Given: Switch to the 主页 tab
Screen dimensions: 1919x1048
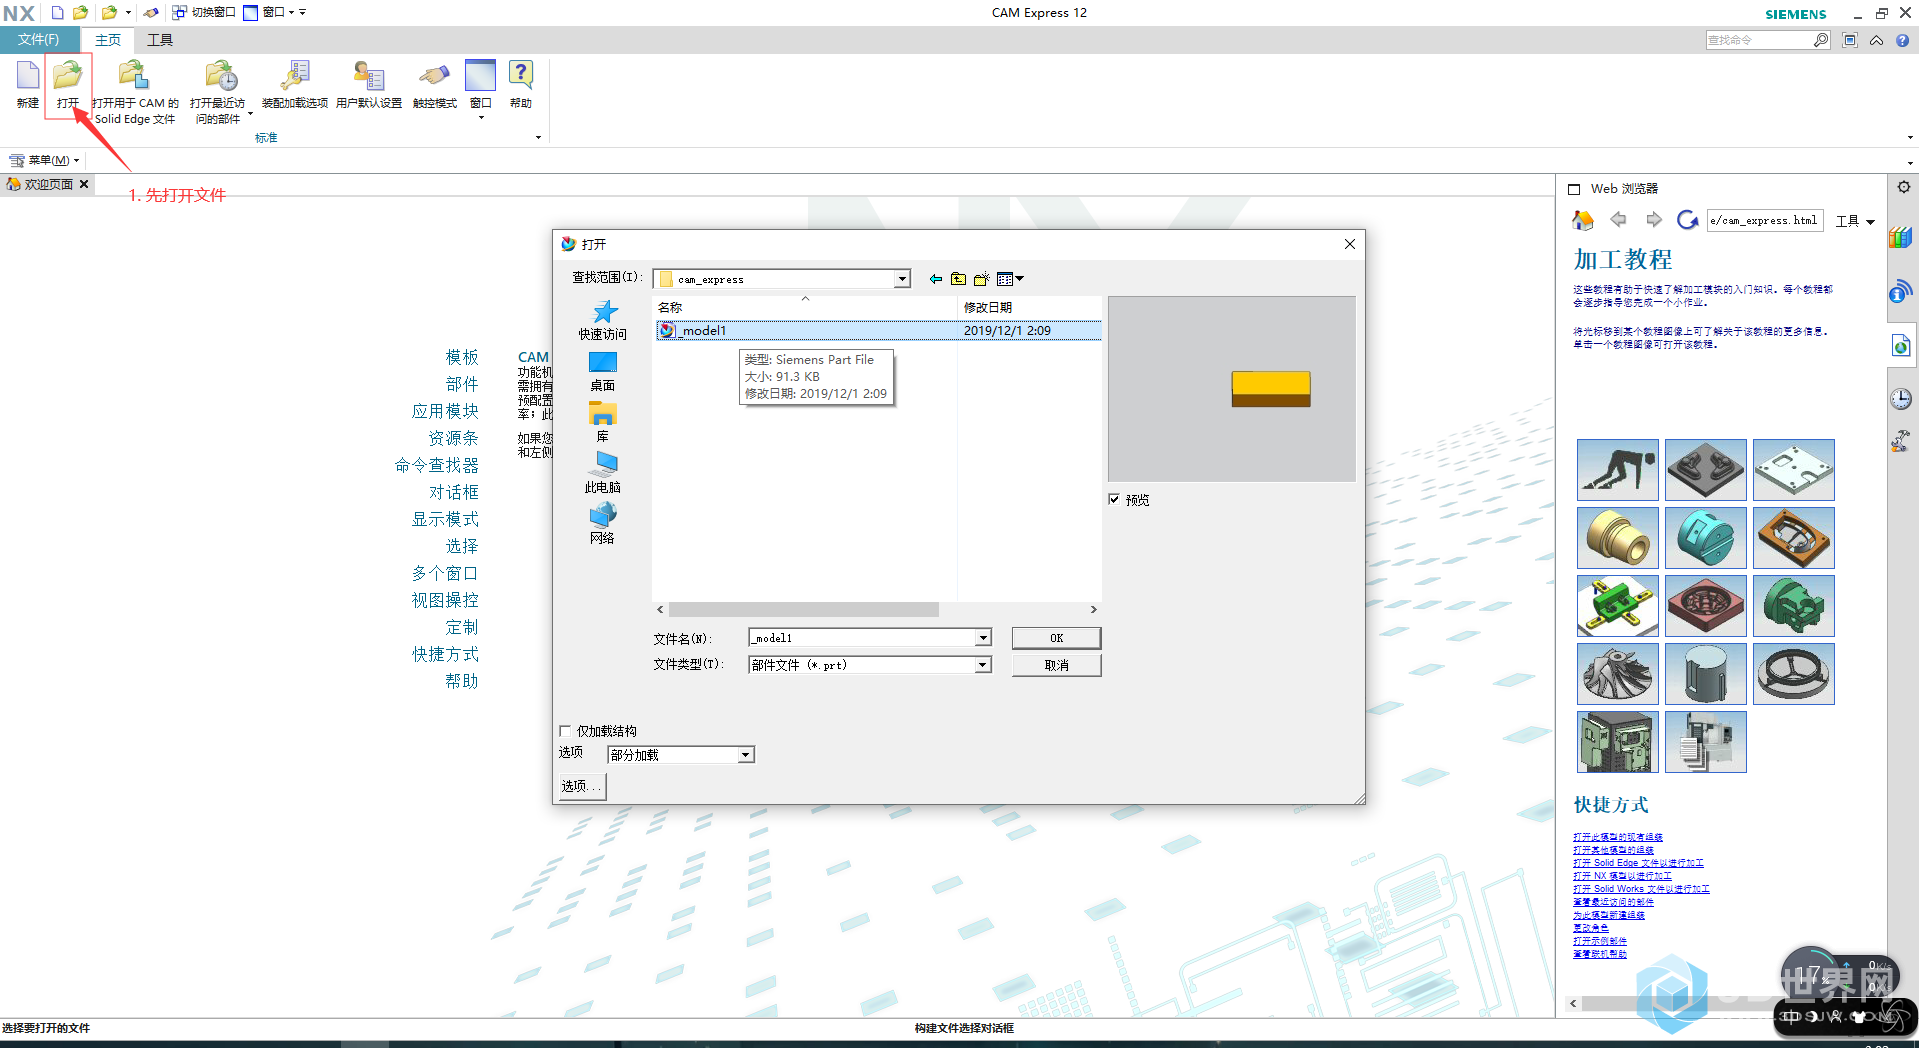Looking at the screenshot, I should pos(108,40).
